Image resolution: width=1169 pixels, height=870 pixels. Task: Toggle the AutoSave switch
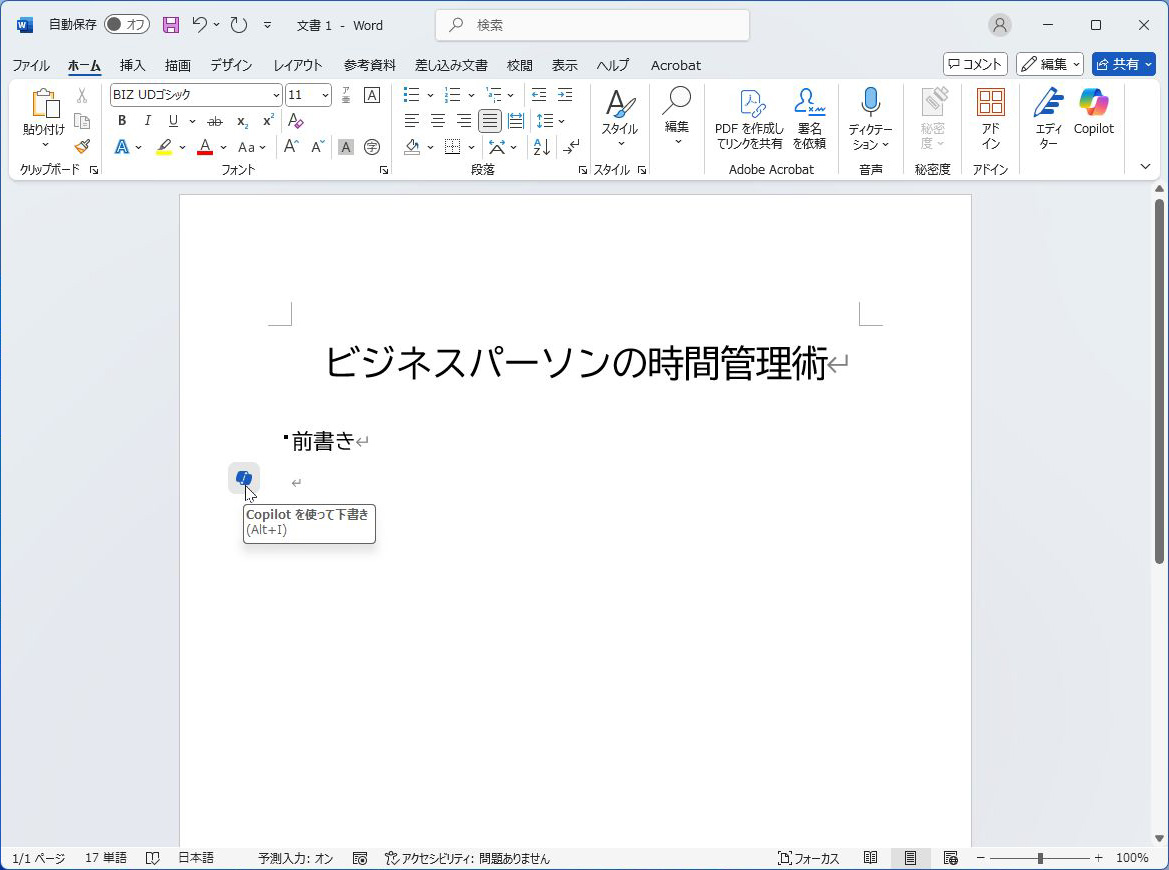click(126, 25)
